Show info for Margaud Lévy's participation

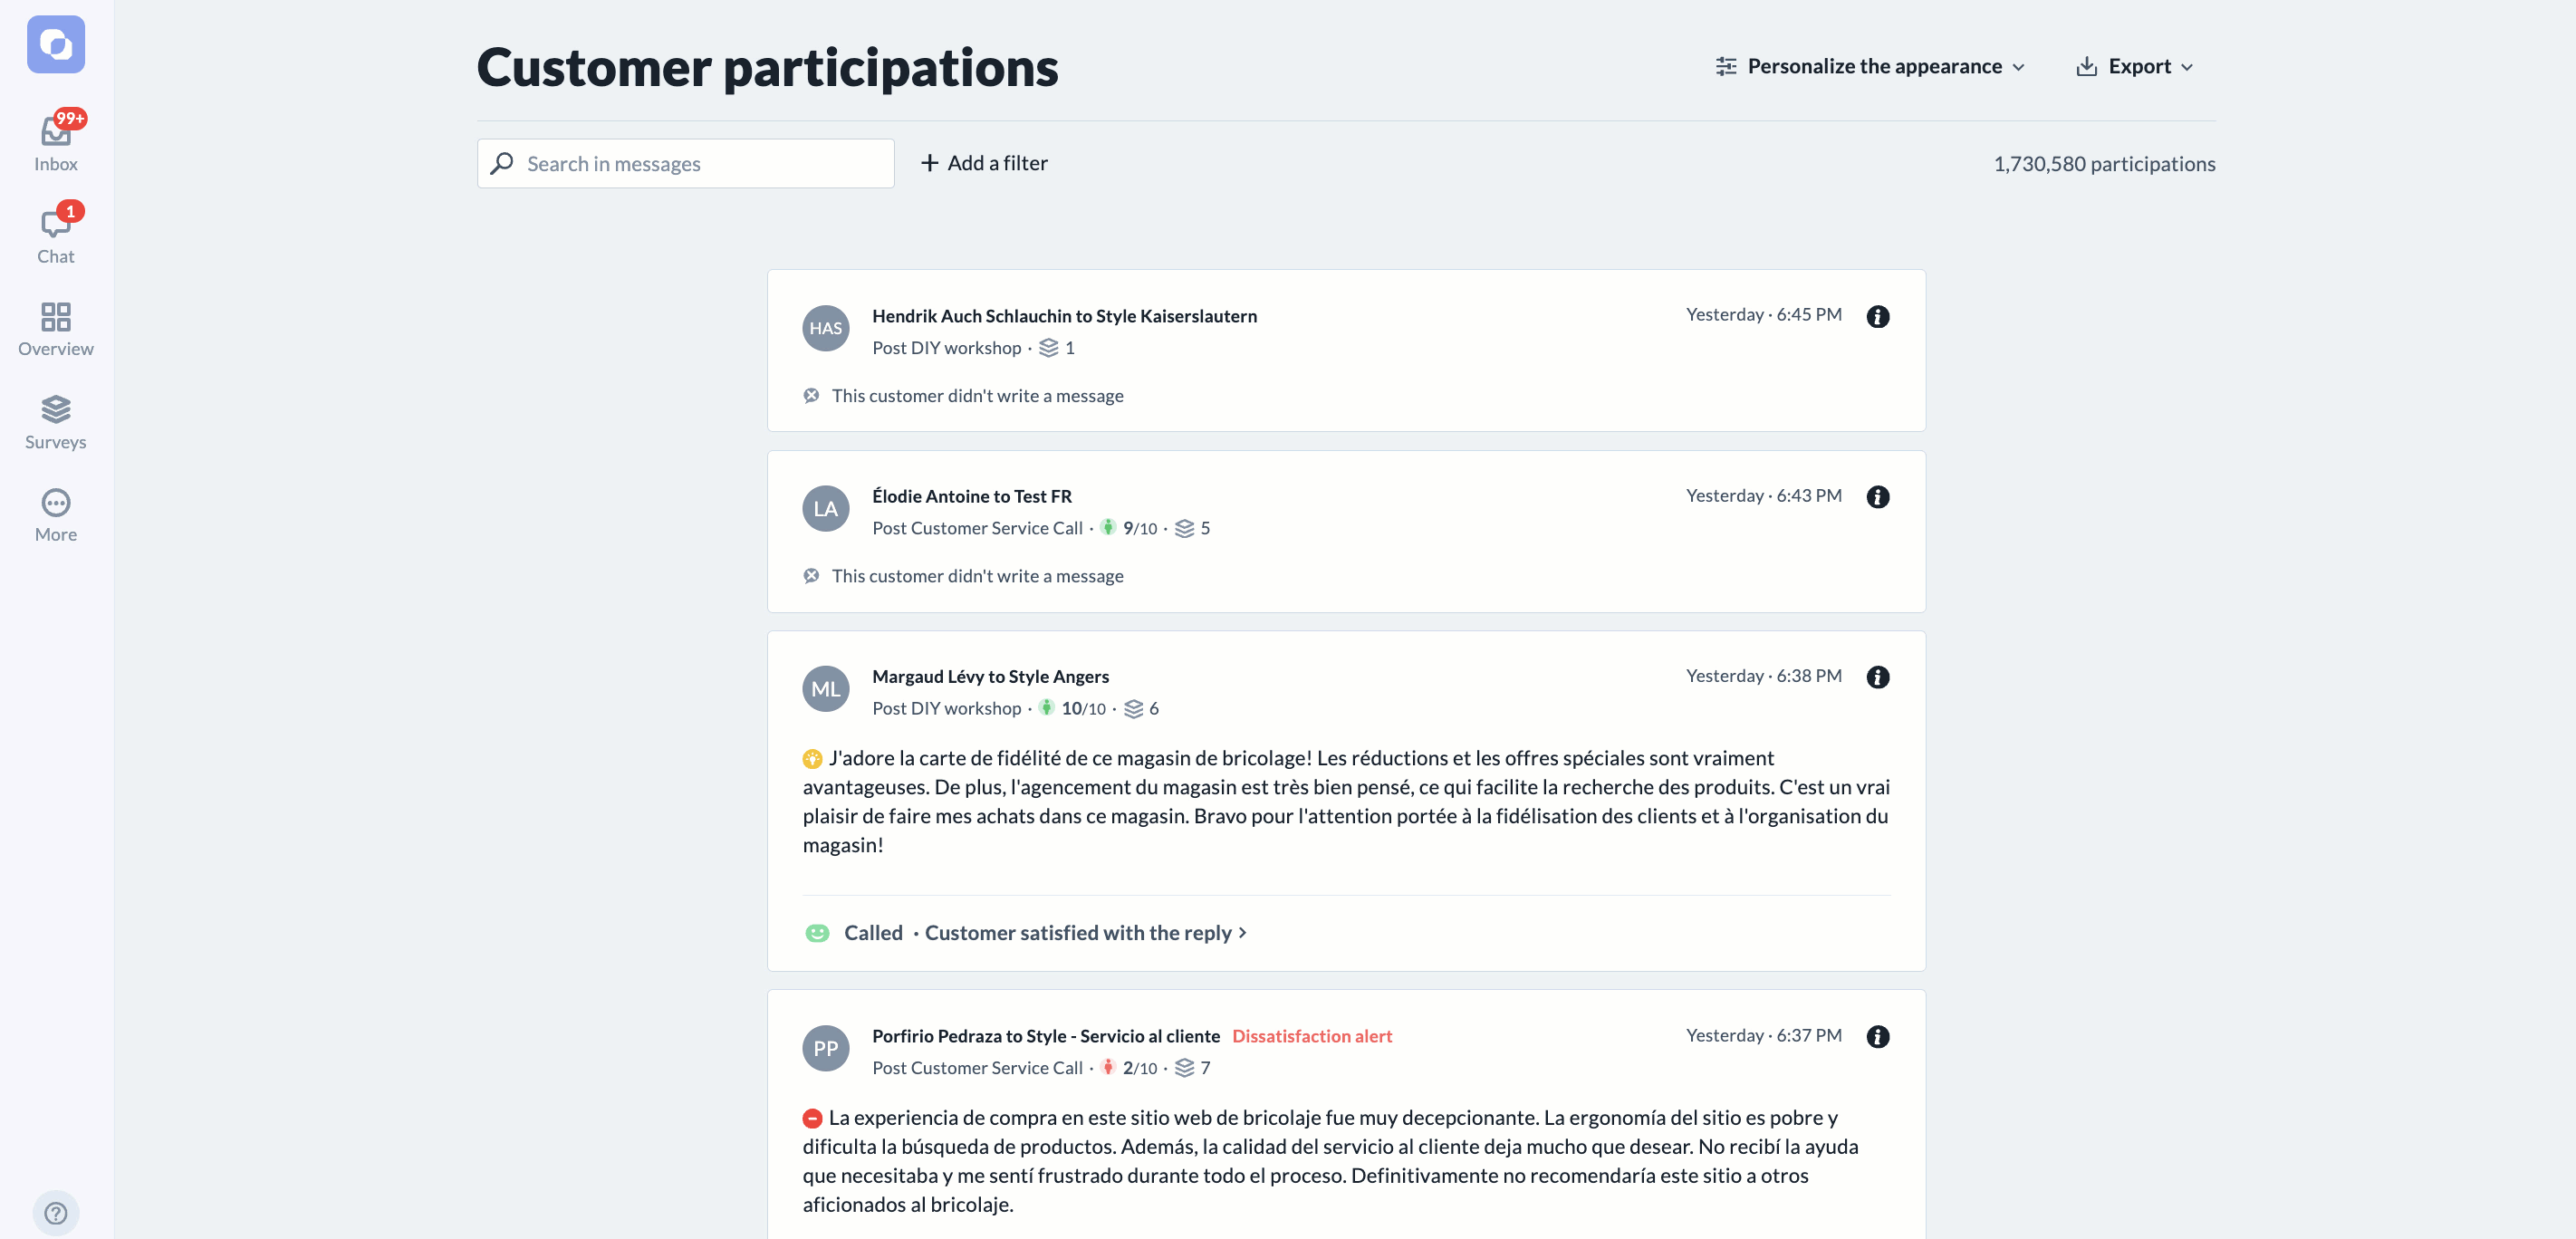coord(1877,677)
